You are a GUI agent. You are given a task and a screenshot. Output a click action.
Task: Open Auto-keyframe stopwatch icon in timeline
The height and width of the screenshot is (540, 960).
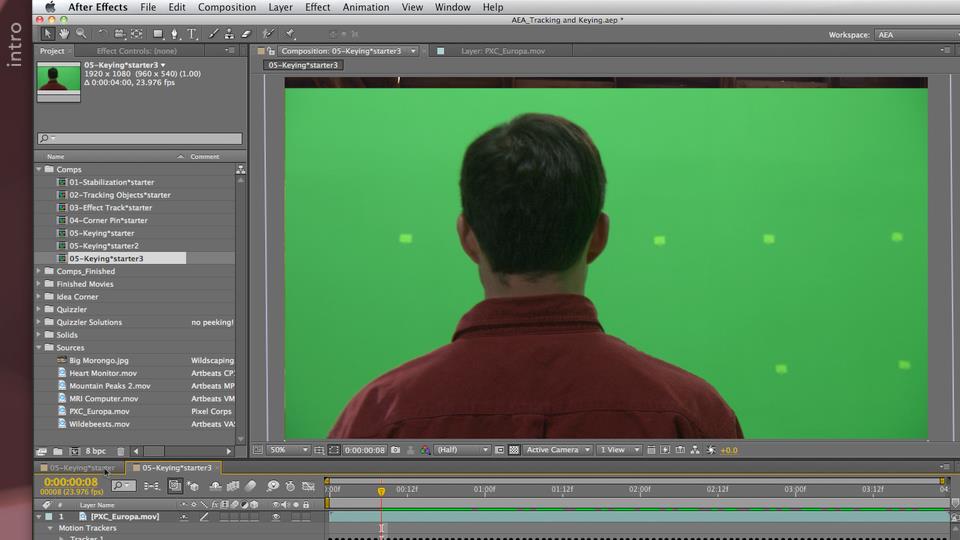click(290, 486)
